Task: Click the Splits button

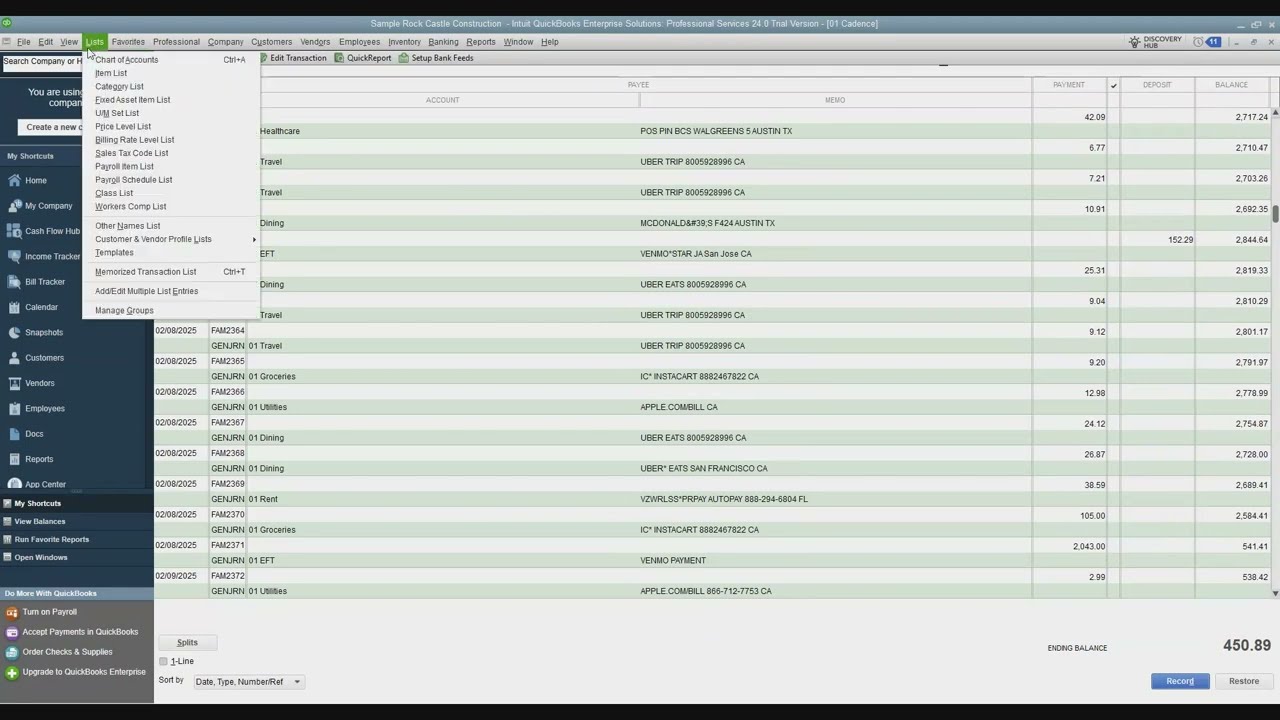Action: pyautogui.click(x=187, y=642)
